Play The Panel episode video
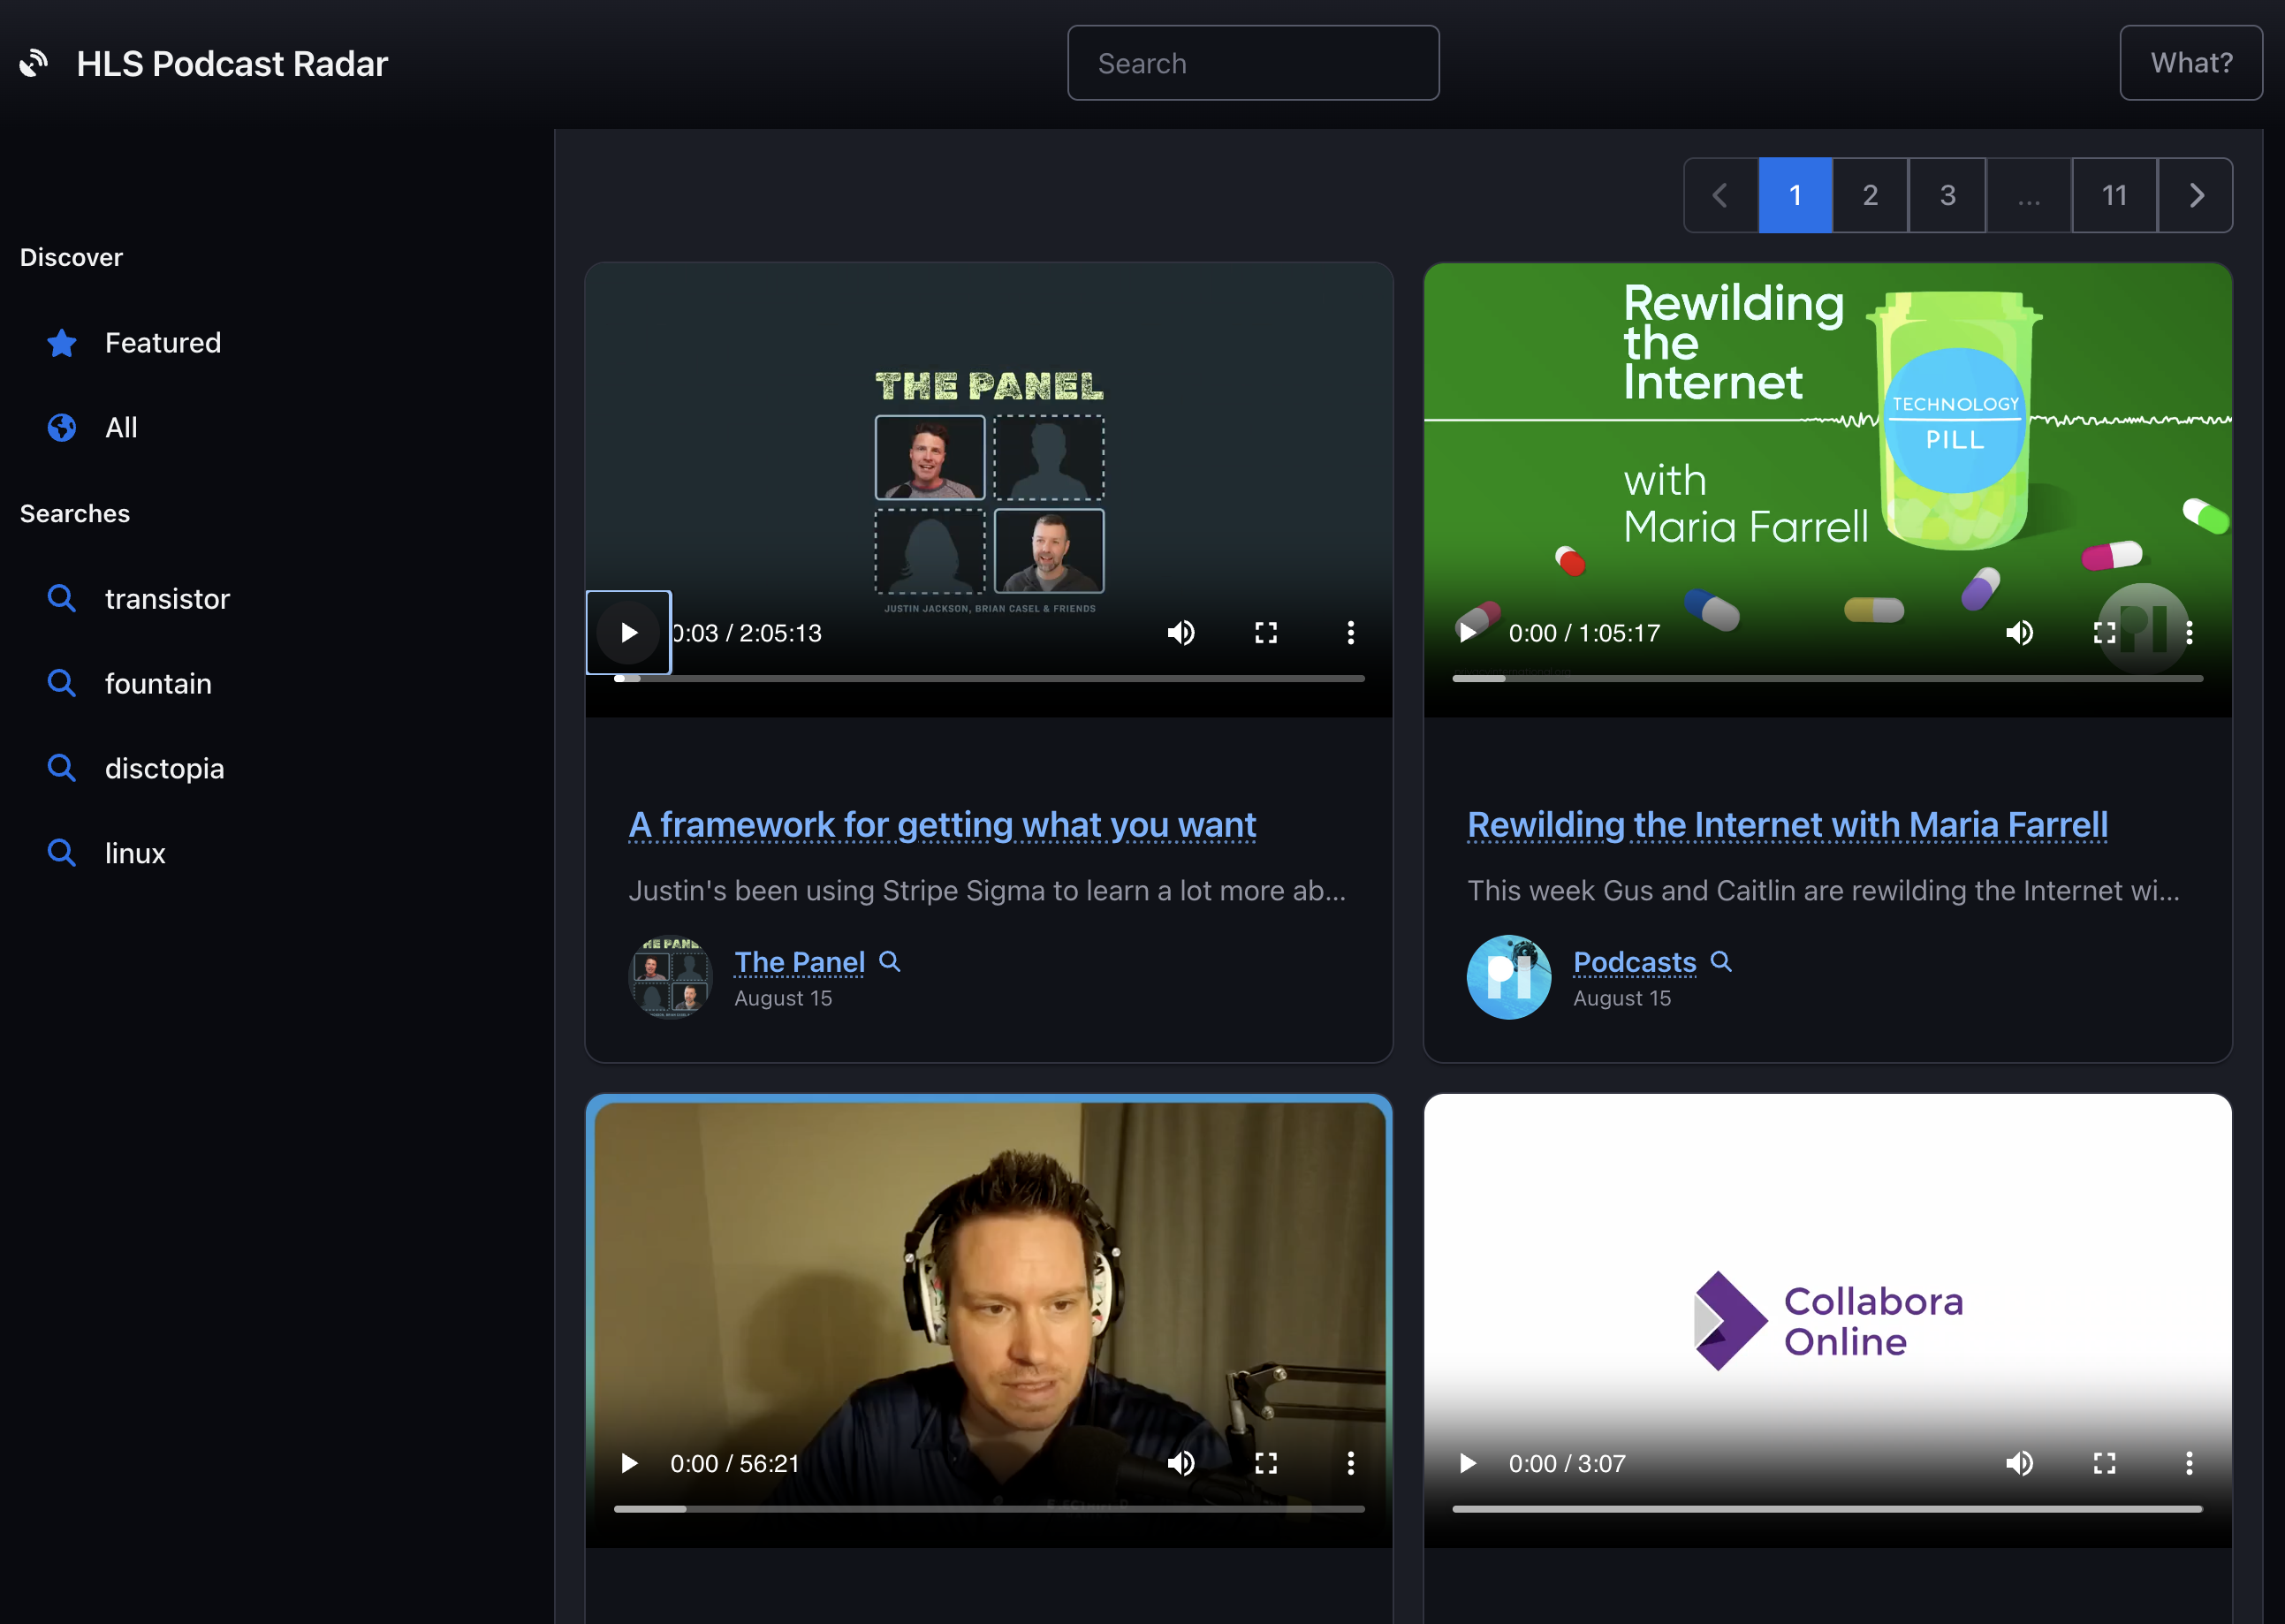Viewport: 2285px width, 1624px height. coord(628,632)
